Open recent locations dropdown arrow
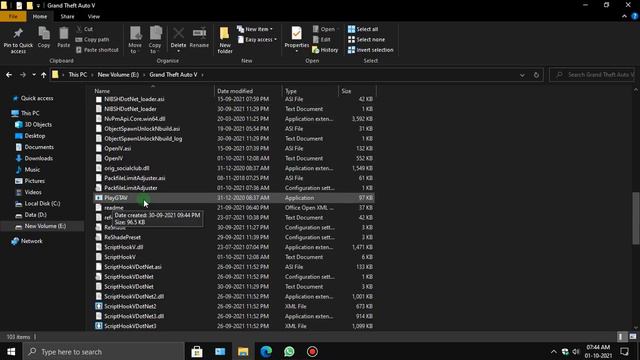The image size is (640, 360). 34,75
